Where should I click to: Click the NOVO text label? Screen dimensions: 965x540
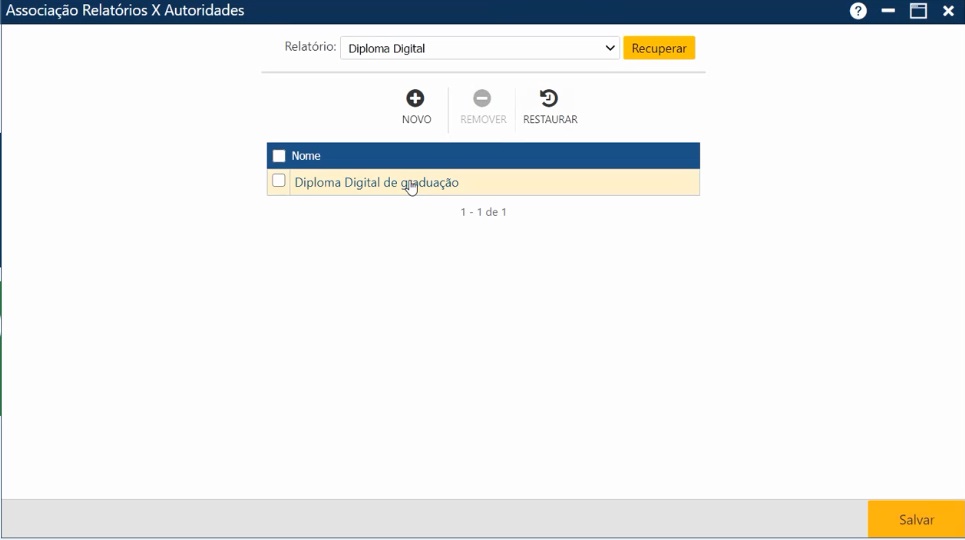click(416, 120)
